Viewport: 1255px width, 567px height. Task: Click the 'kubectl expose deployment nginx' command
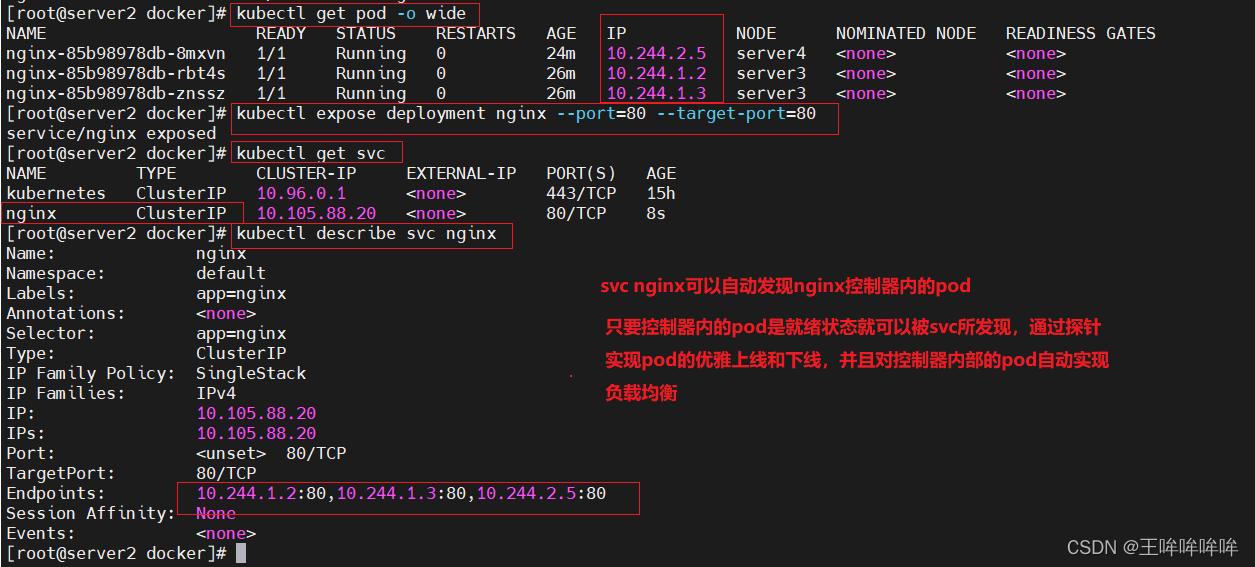tap(526, 113)
